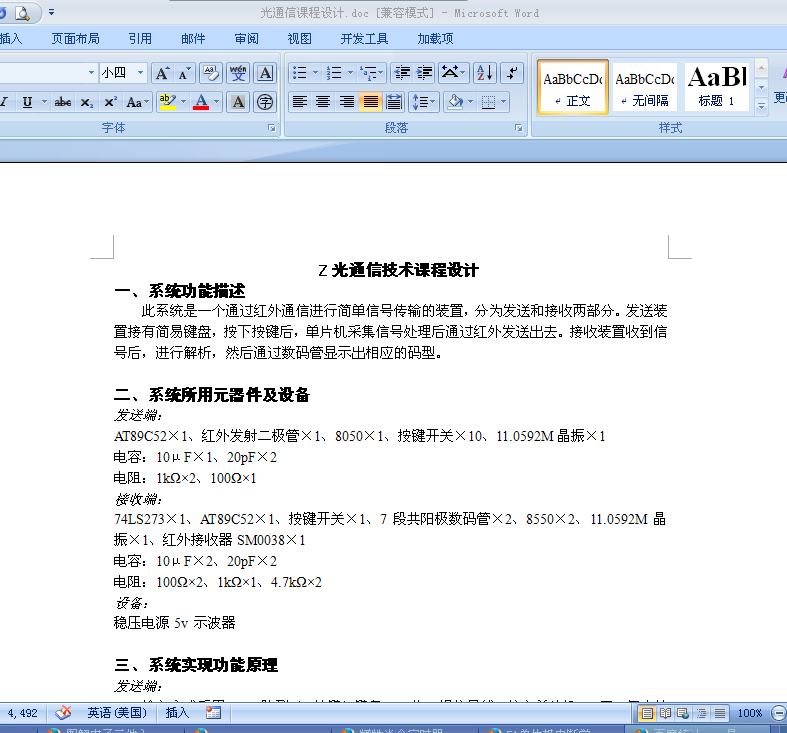
Task: Select the 正文 style
Action: (573, 87)
